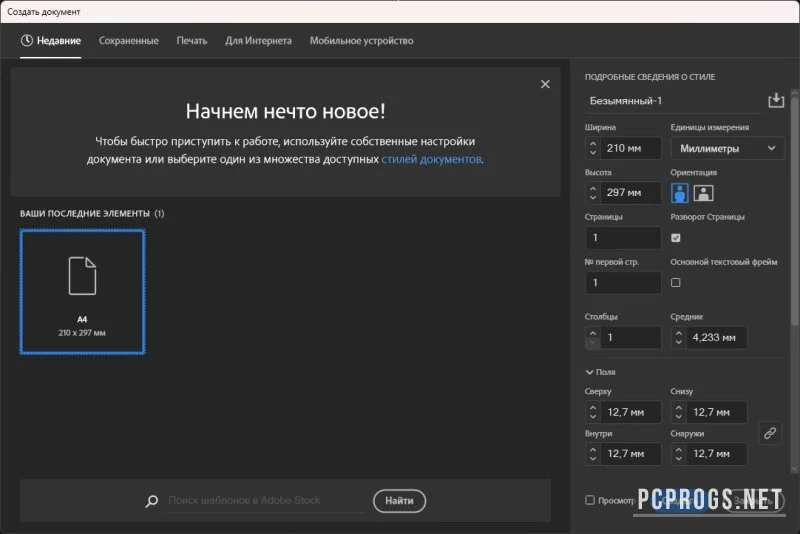This screenshot has width=800, height=534.
Task: Close the welcome banner with X
Action: [545, 84]
